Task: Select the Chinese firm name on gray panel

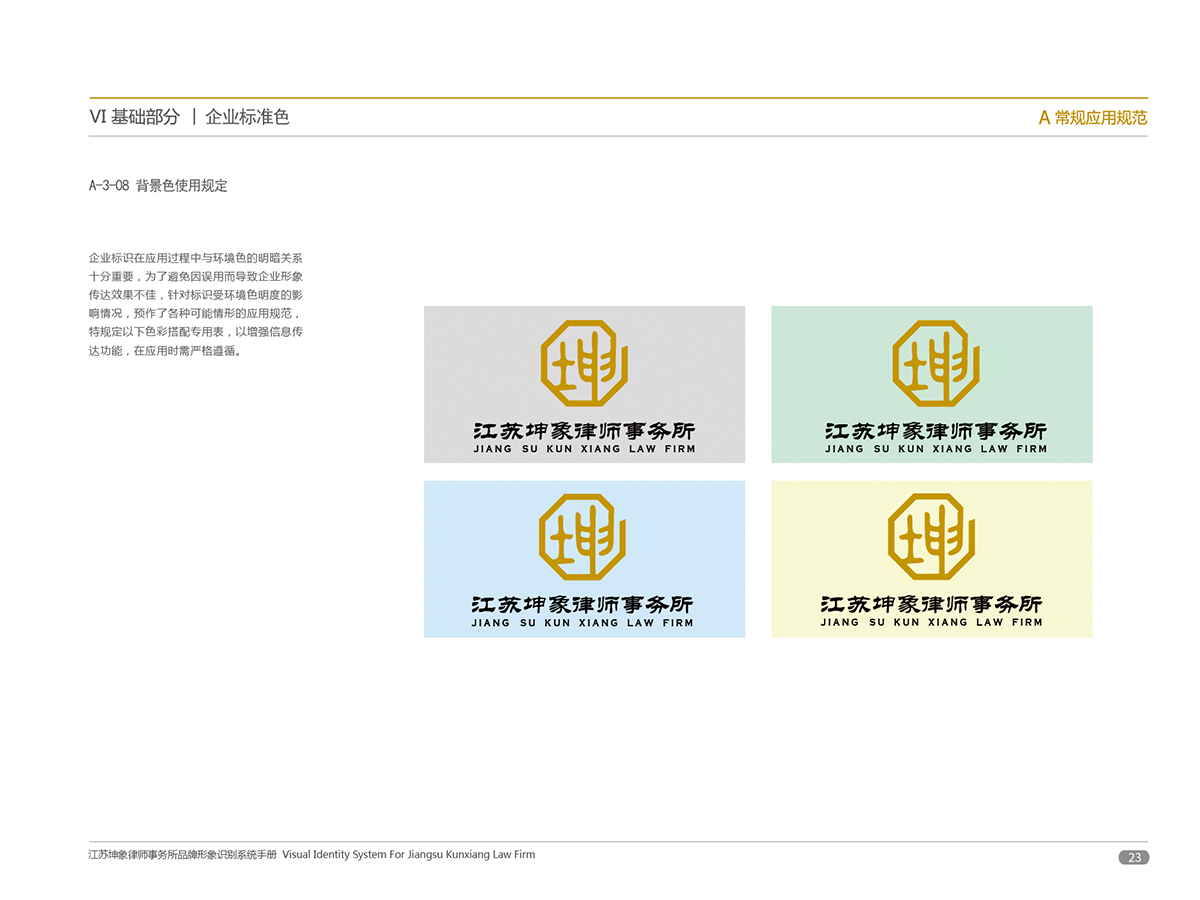Action: [x=584, y=431]
